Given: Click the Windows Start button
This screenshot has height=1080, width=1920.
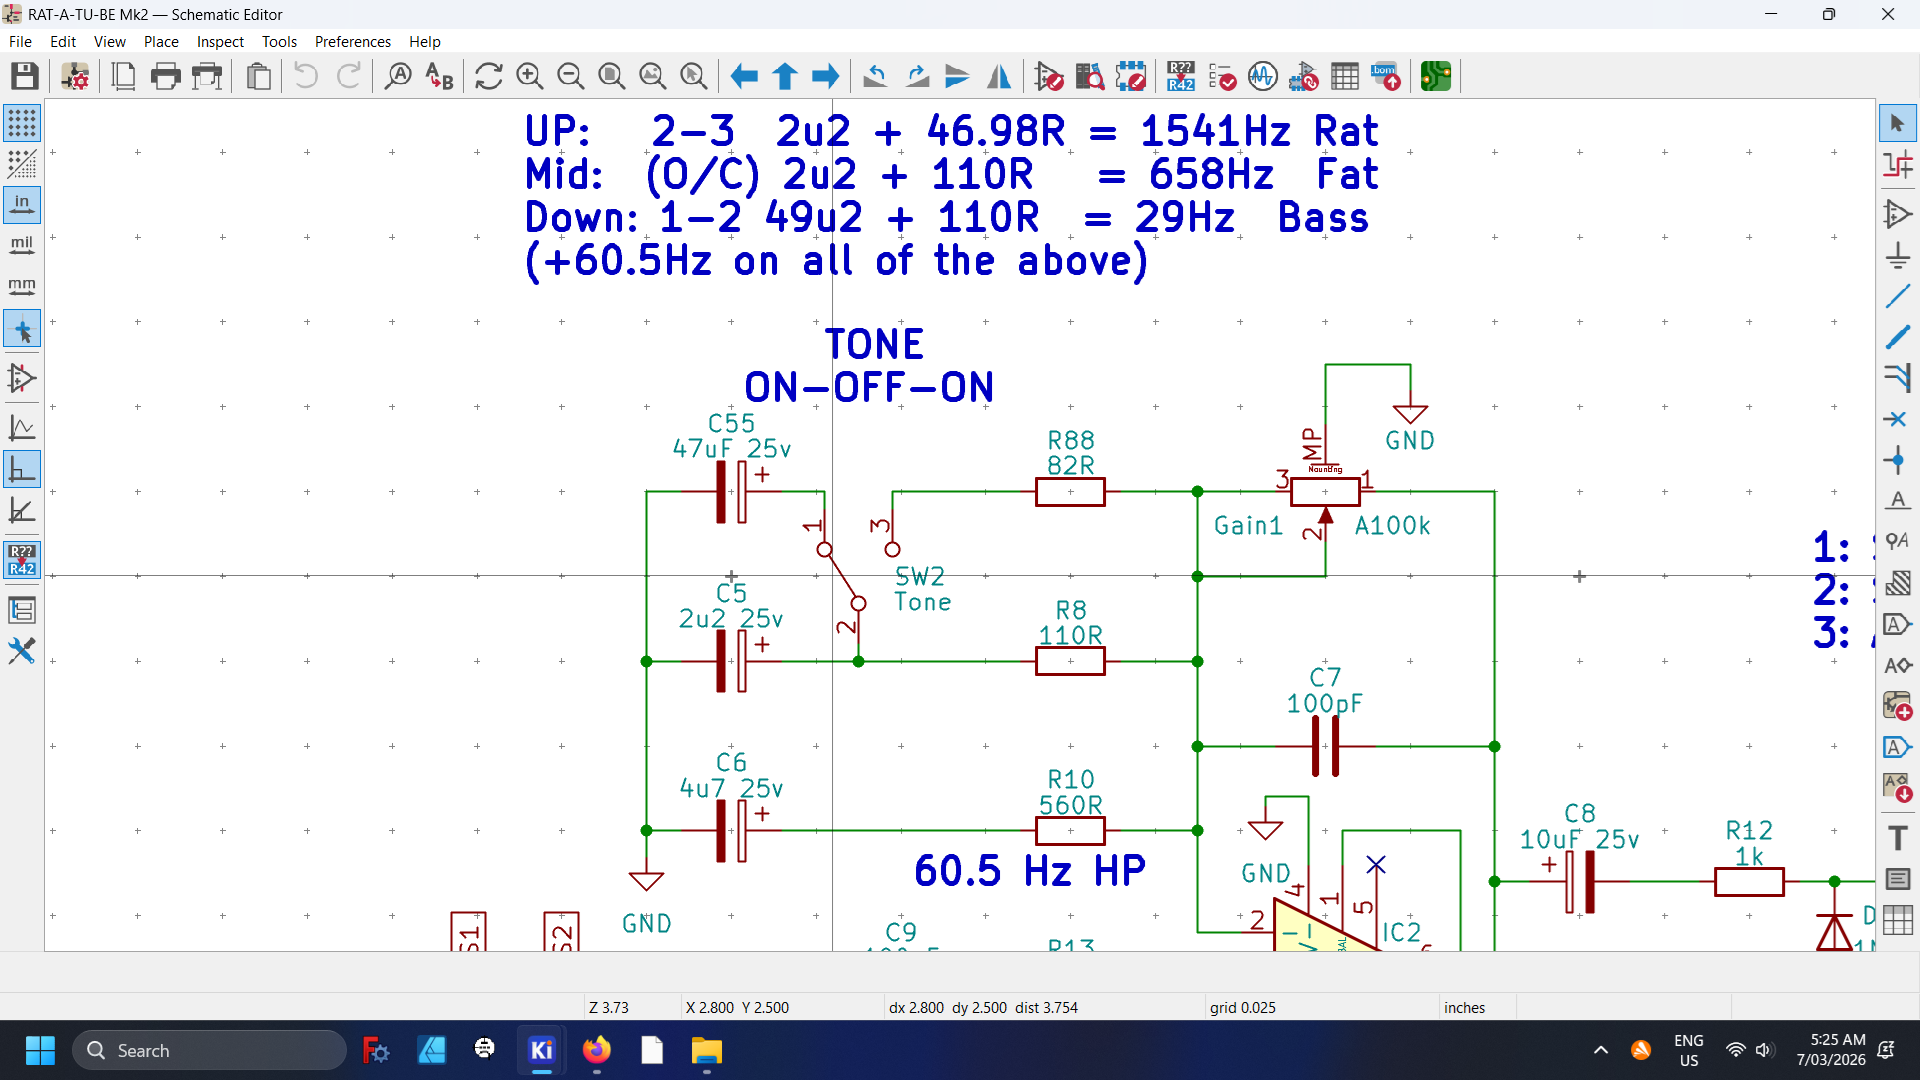Looking at the screenshot, I should [40, 1050].
